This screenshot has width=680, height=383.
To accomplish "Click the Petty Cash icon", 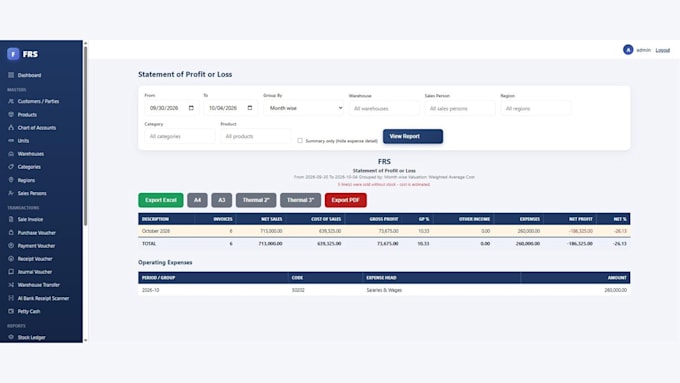I will coord(11,311).
